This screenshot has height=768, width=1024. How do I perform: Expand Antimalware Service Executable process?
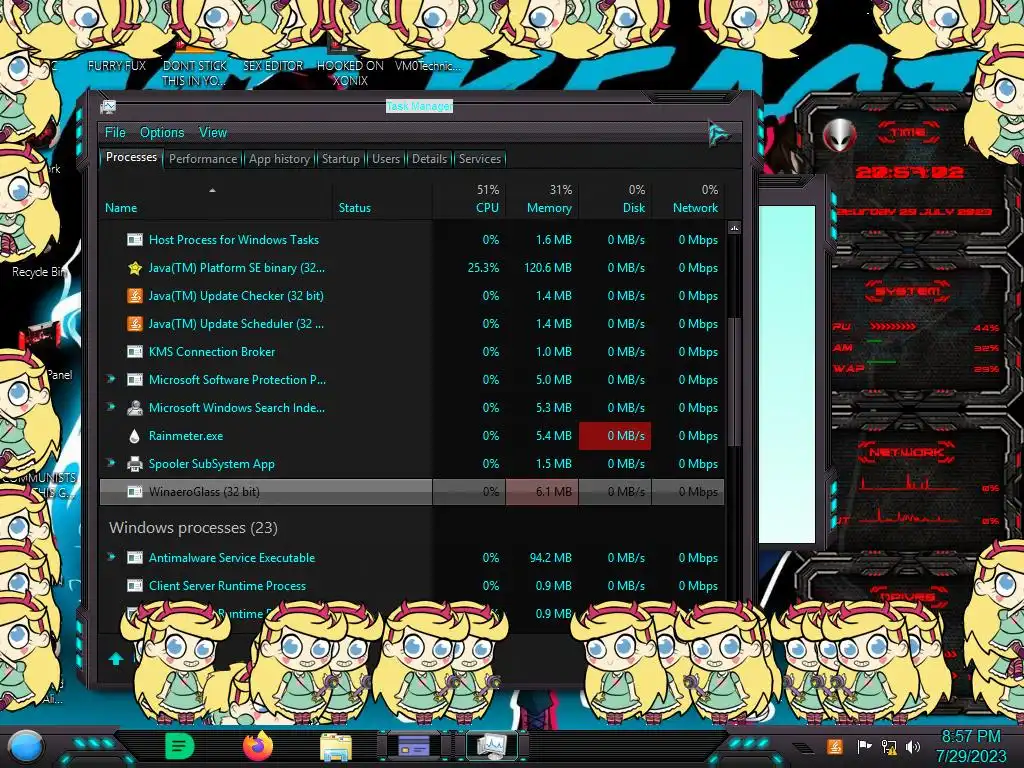pos(110,557)
